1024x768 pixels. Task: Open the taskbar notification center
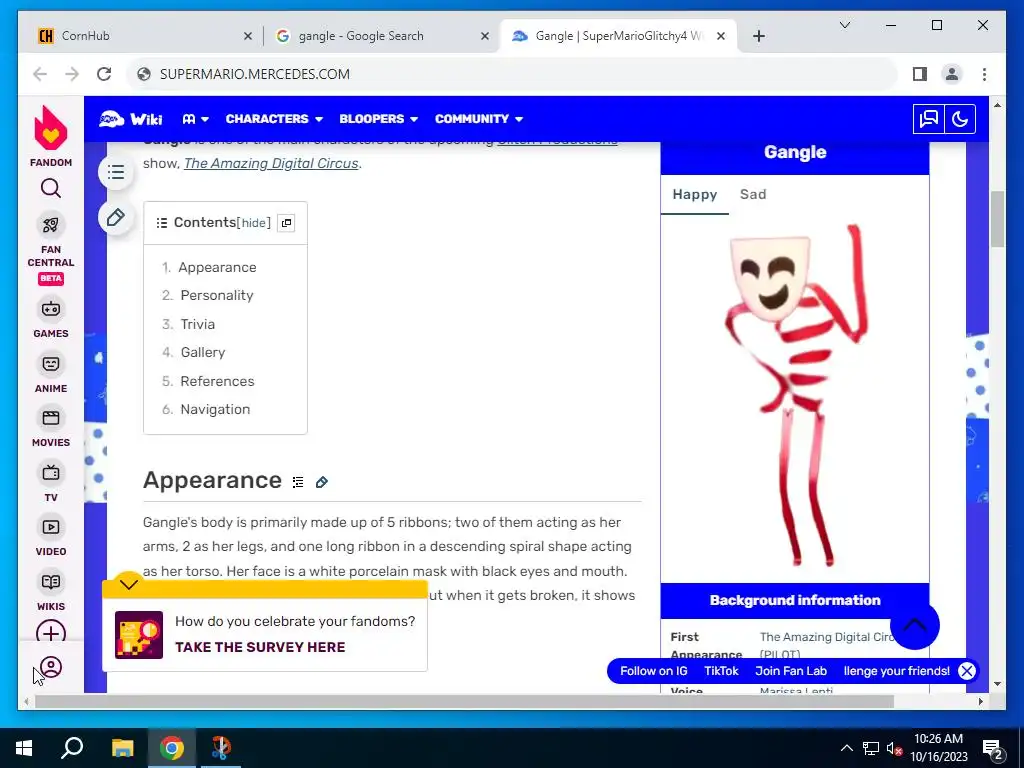coord(993,748)
